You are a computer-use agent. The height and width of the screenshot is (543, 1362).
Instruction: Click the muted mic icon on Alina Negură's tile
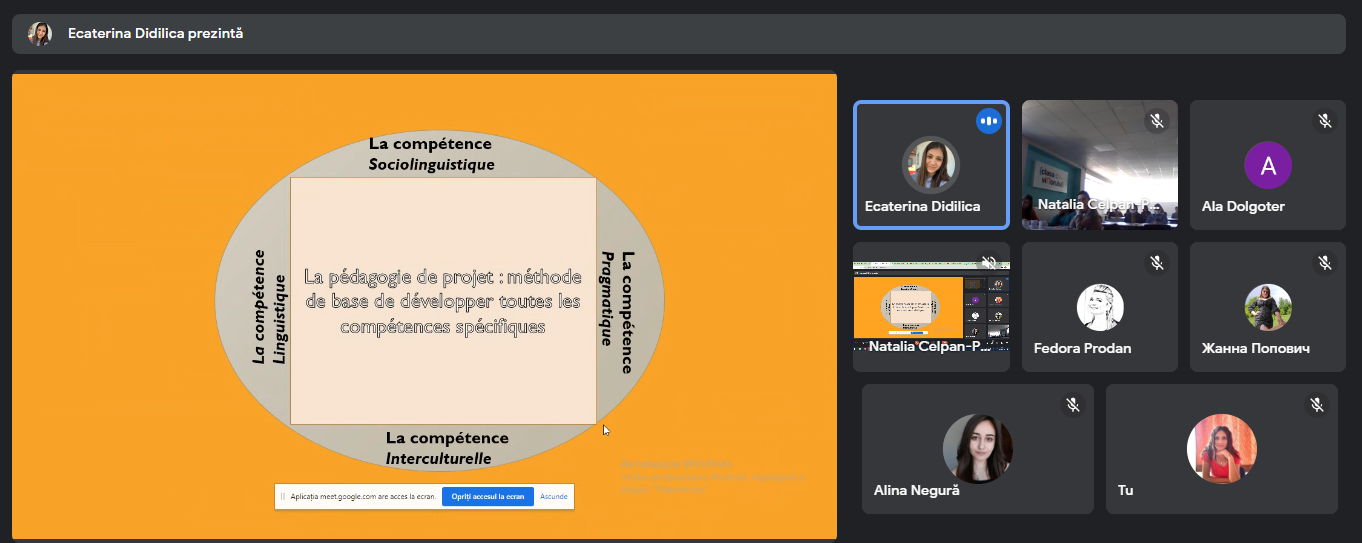pyautogui.click(x=1072, y=405)
